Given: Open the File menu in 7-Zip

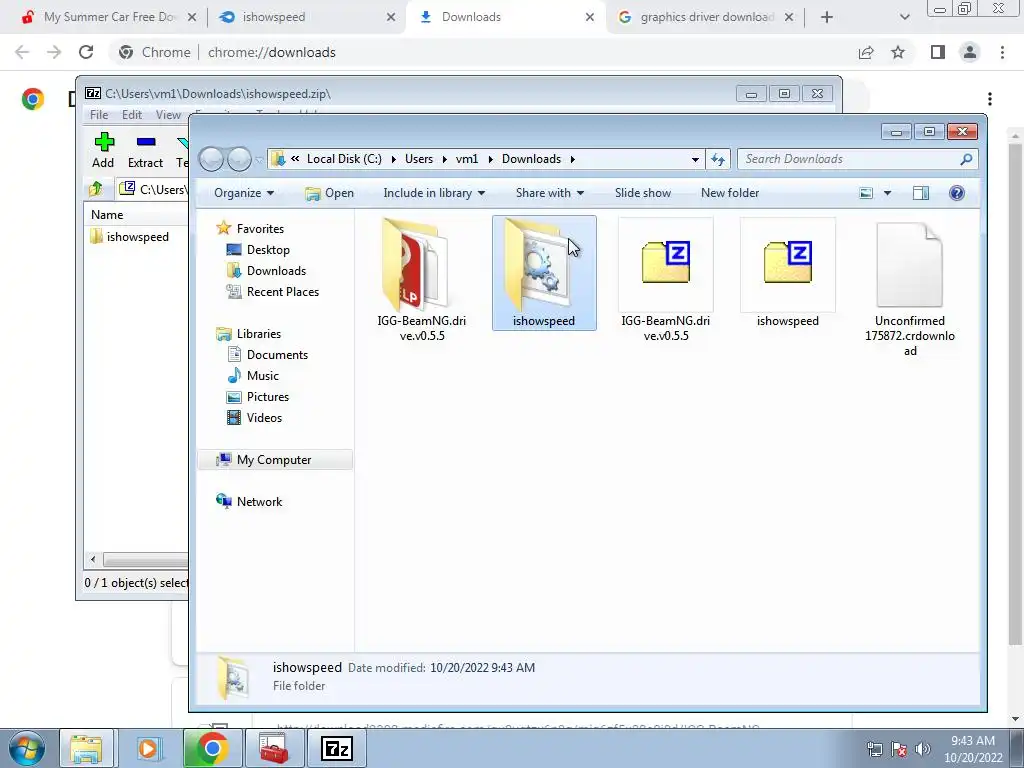Looking at the screenshot, I should click(x=99, y=114).
